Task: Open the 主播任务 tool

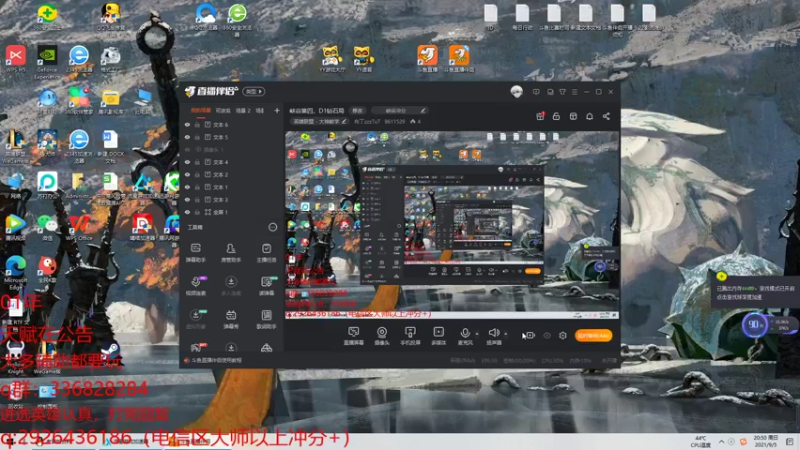Action: coord(266,253)
